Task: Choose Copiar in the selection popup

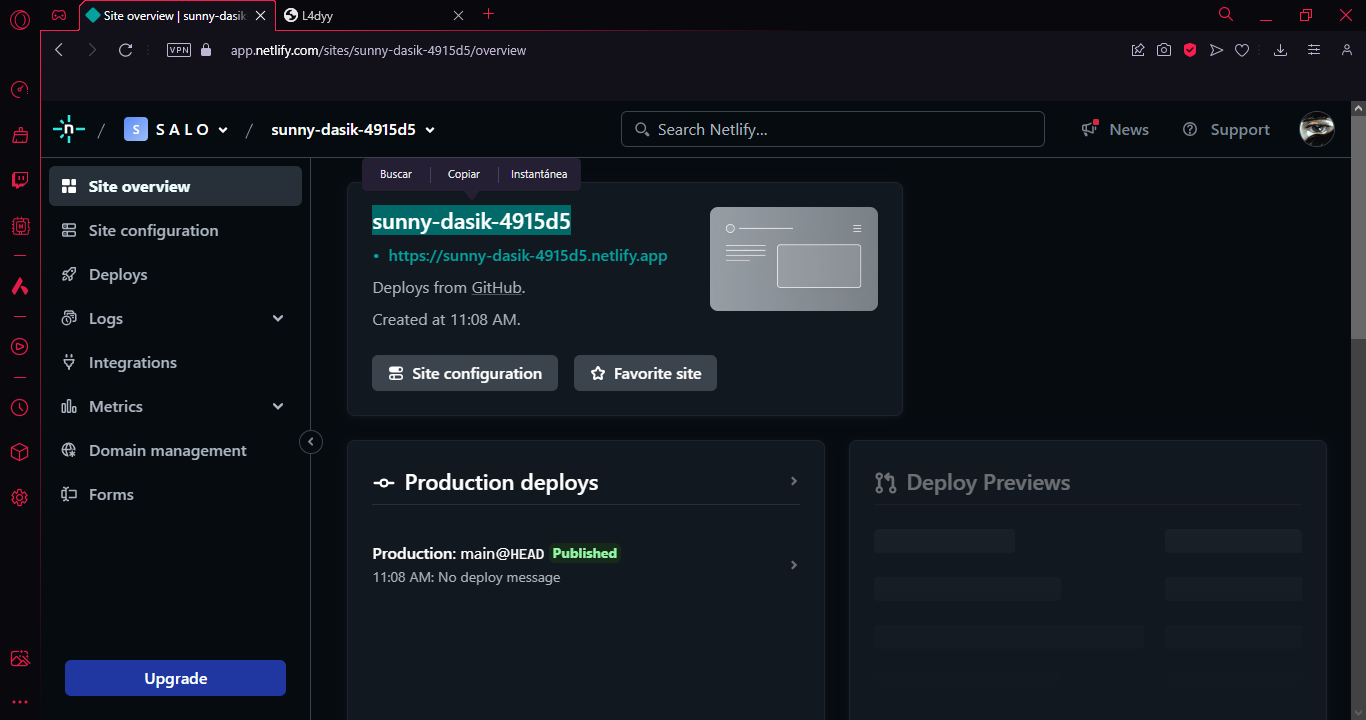Action: point(464,174)
